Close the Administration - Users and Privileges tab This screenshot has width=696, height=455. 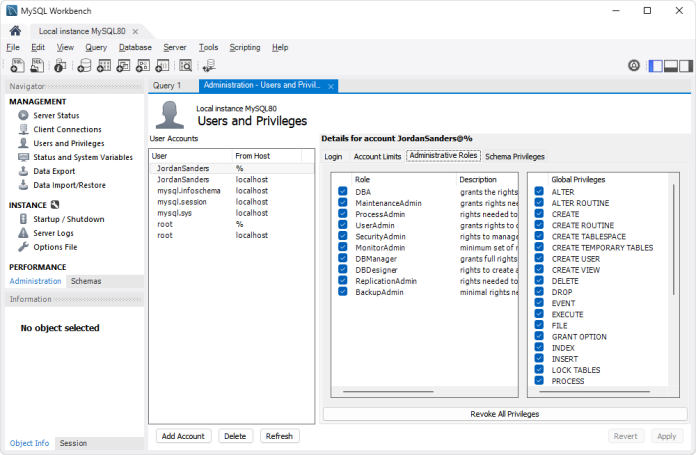[331, 86]
